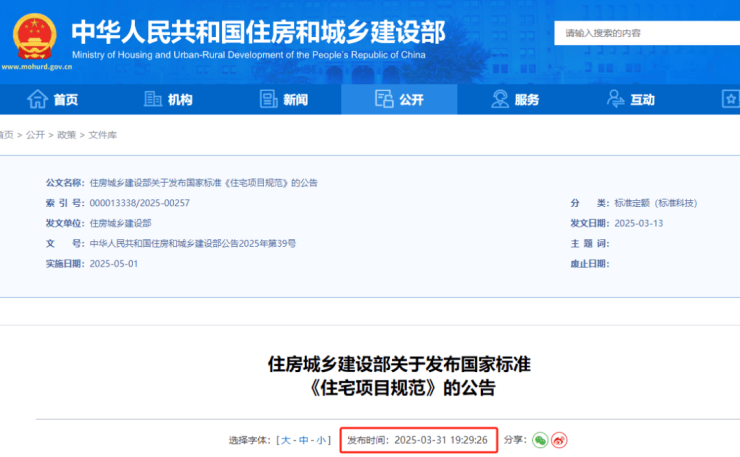Set font size to 大 (large)

(286, 440)
